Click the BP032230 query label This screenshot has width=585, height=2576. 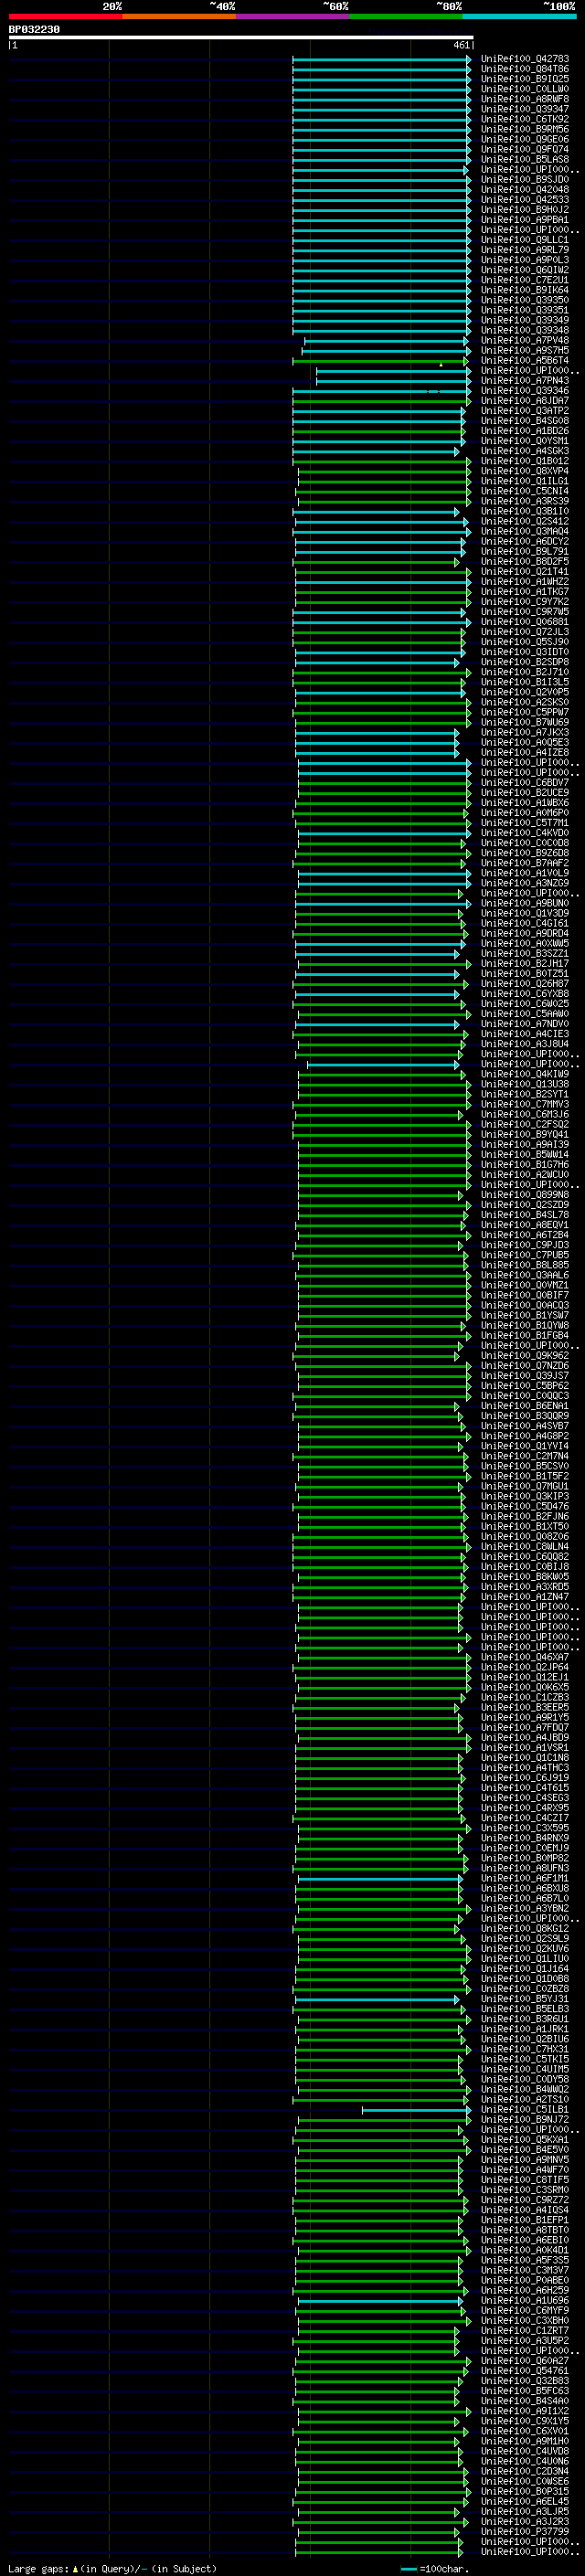34,30
